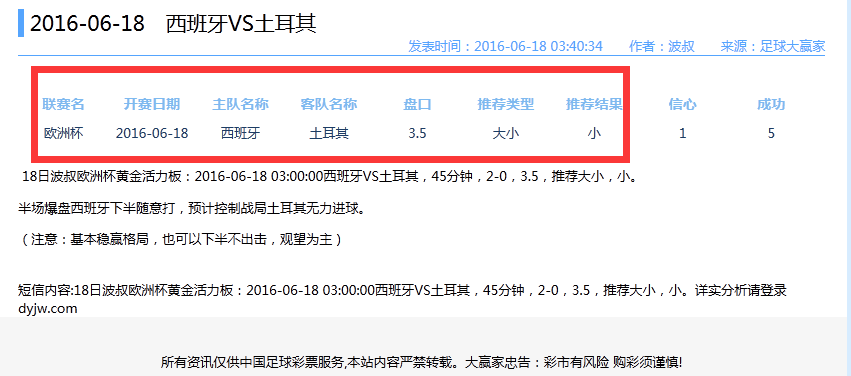Select the 推荐结果 column header
The height and width of the screenshot is (376, 851).
coord(594,104)
